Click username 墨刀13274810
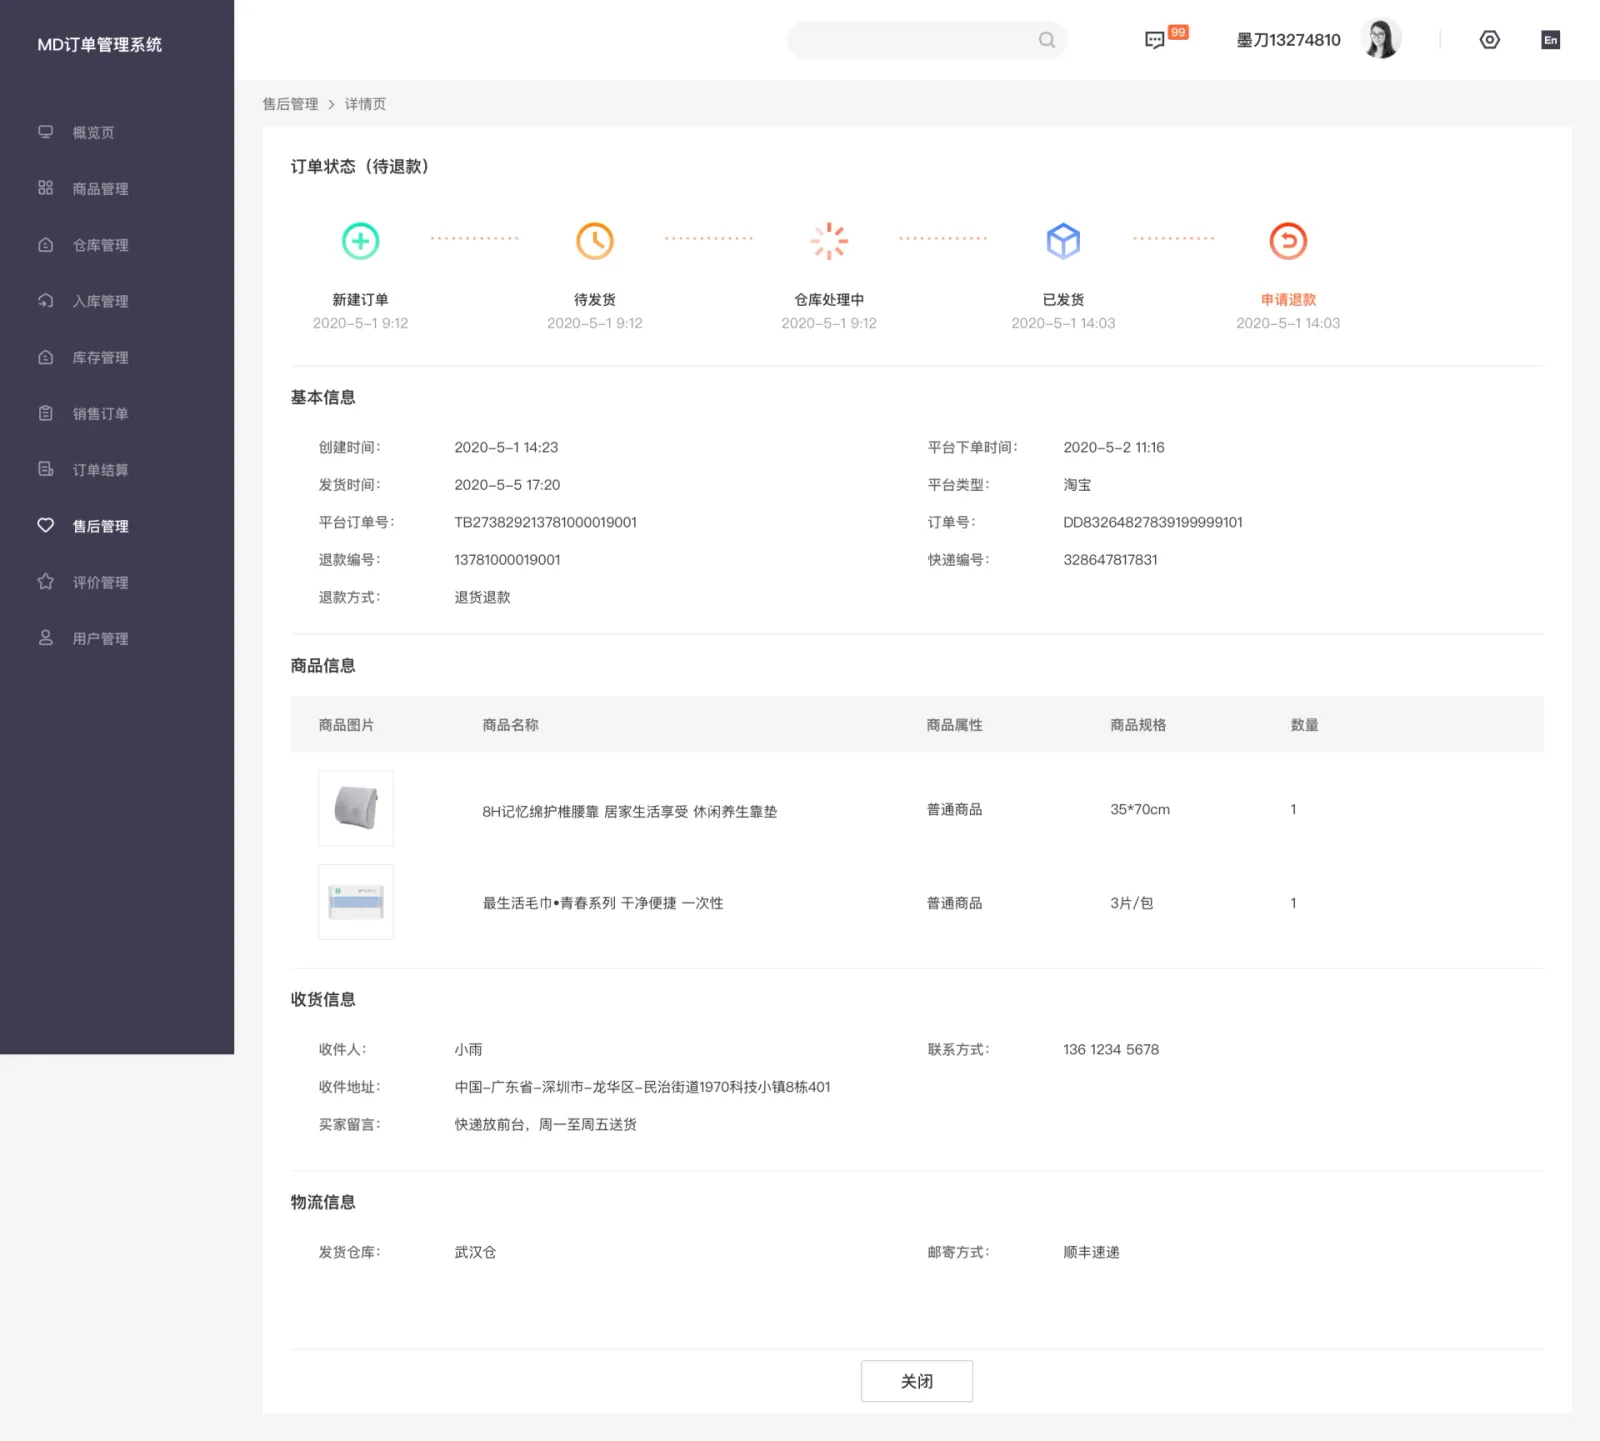Screen dimensions: 1600x1441 [x=1288, y=40]
